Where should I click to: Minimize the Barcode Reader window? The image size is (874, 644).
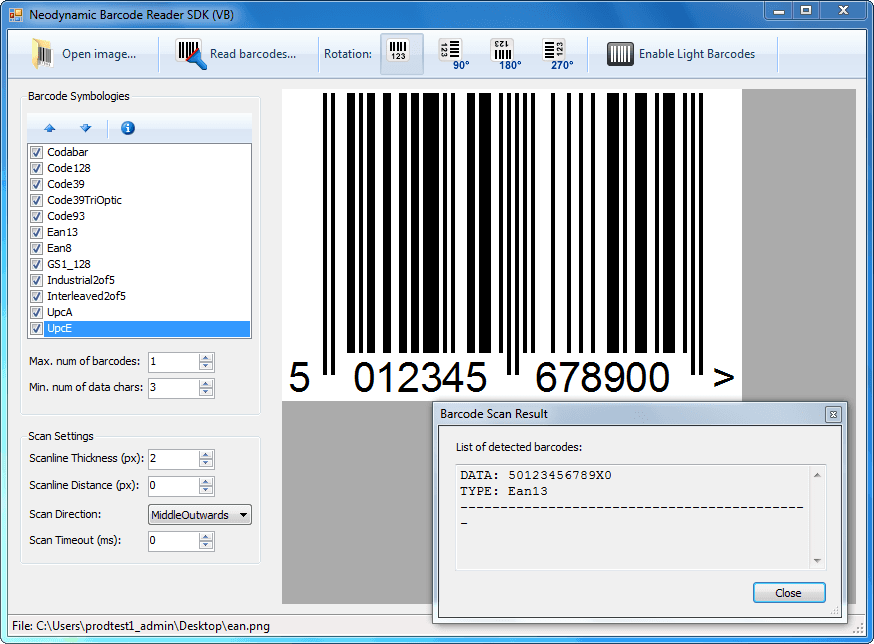pos(779,11)
